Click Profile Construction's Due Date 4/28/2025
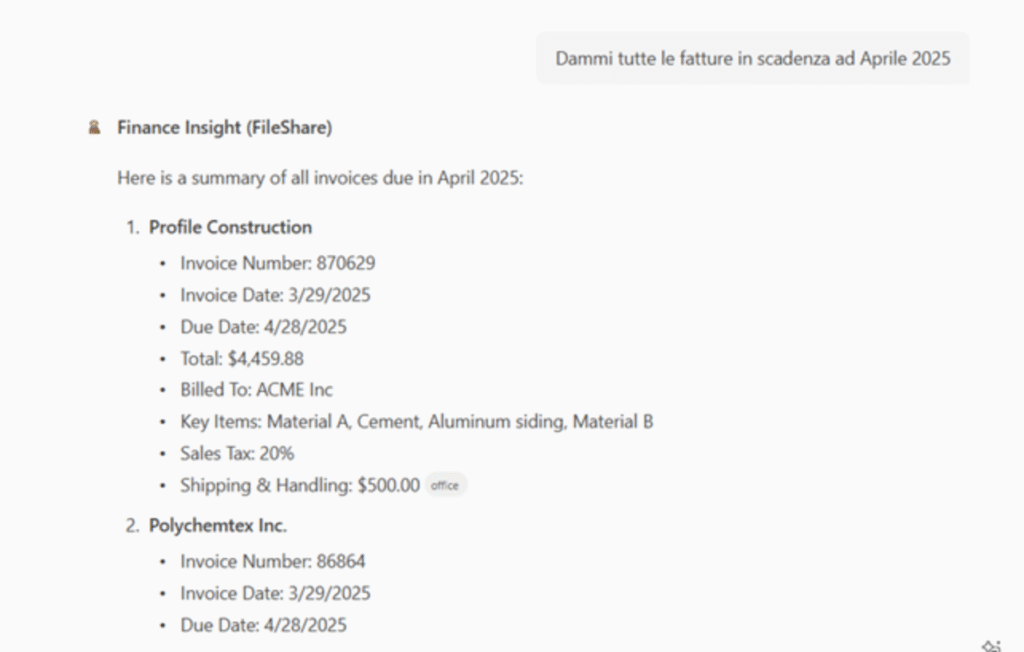Screen dimensions: 1024x652 pos(263,327)
